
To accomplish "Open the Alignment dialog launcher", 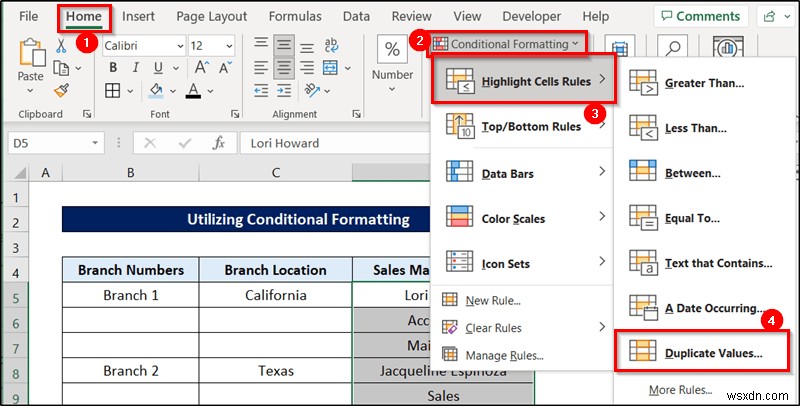I will click(356, 114).
